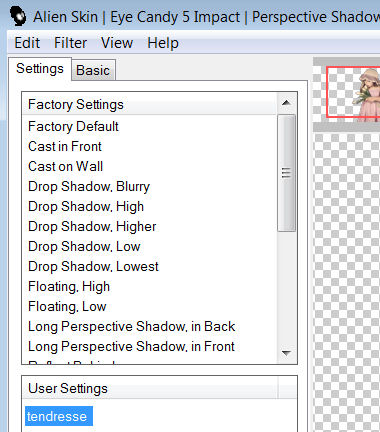Pick the Drop Shadow, Lowest preset
This screenshot has height=432, width=380.
[93, 267]
